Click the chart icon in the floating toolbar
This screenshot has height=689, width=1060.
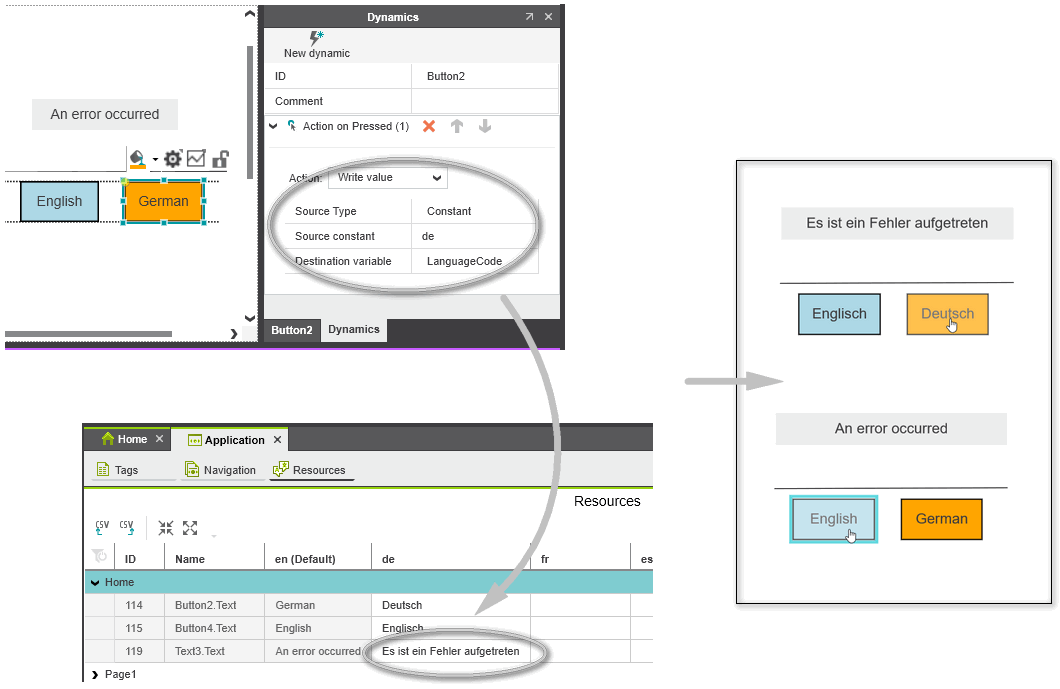196,159
